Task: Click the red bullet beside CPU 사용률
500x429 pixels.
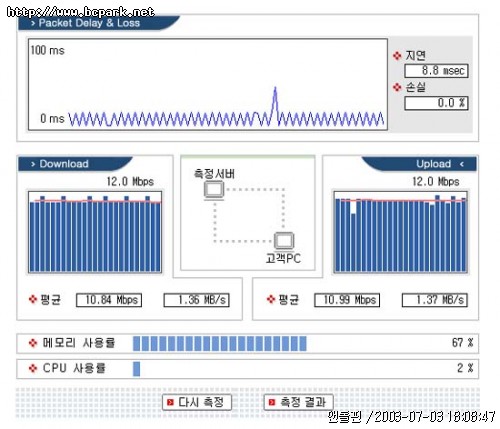Action: [x=33, y=368]
